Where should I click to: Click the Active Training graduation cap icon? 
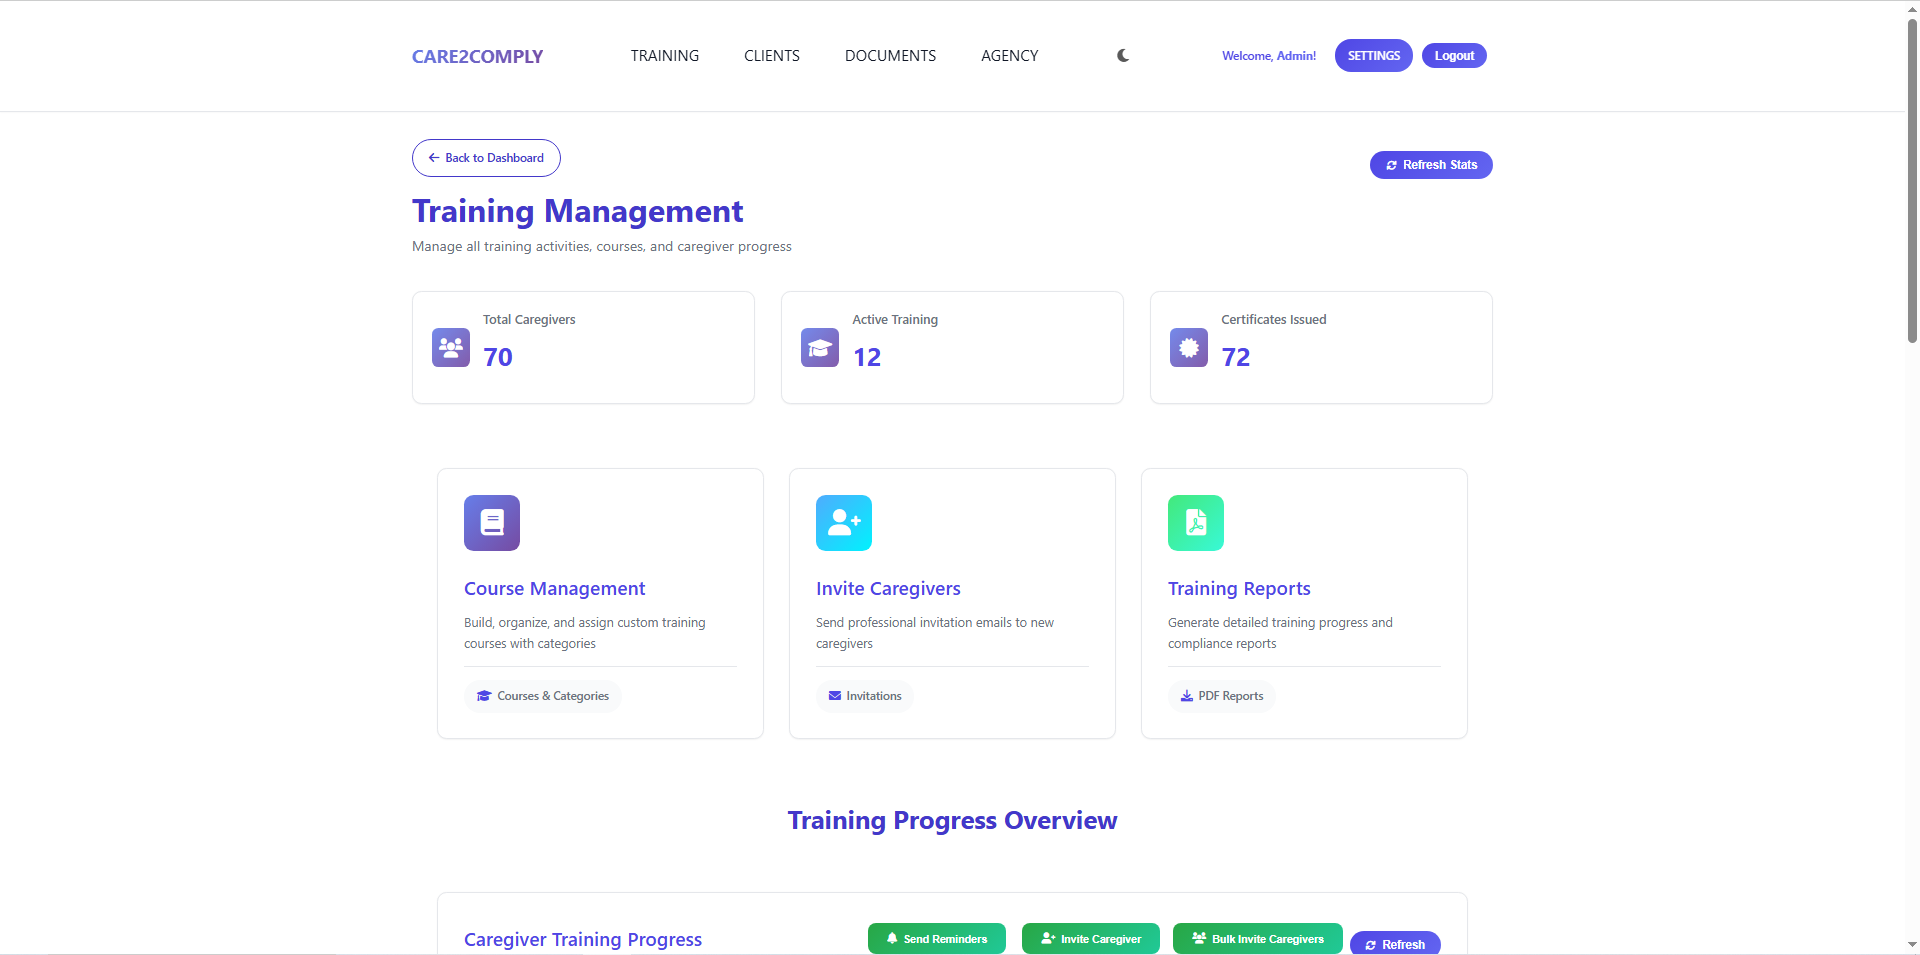[819, 347]
